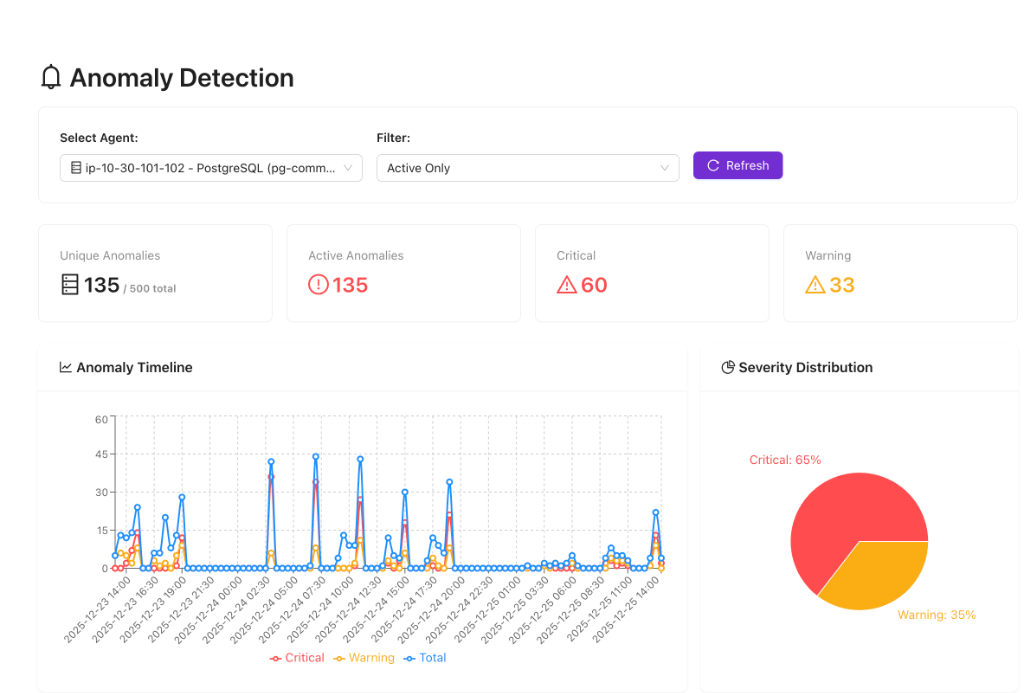Click the list icon in Unique Anomalies card
This screenshot has height=693, width=1024.
69,285
